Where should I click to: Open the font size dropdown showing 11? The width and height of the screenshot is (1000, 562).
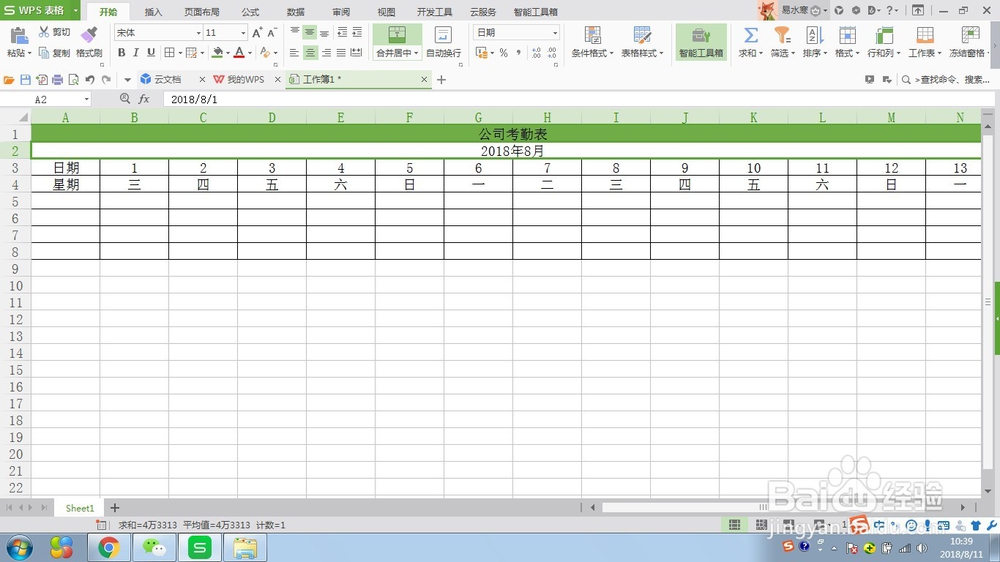pyautogui.click(x=243, y=33)
